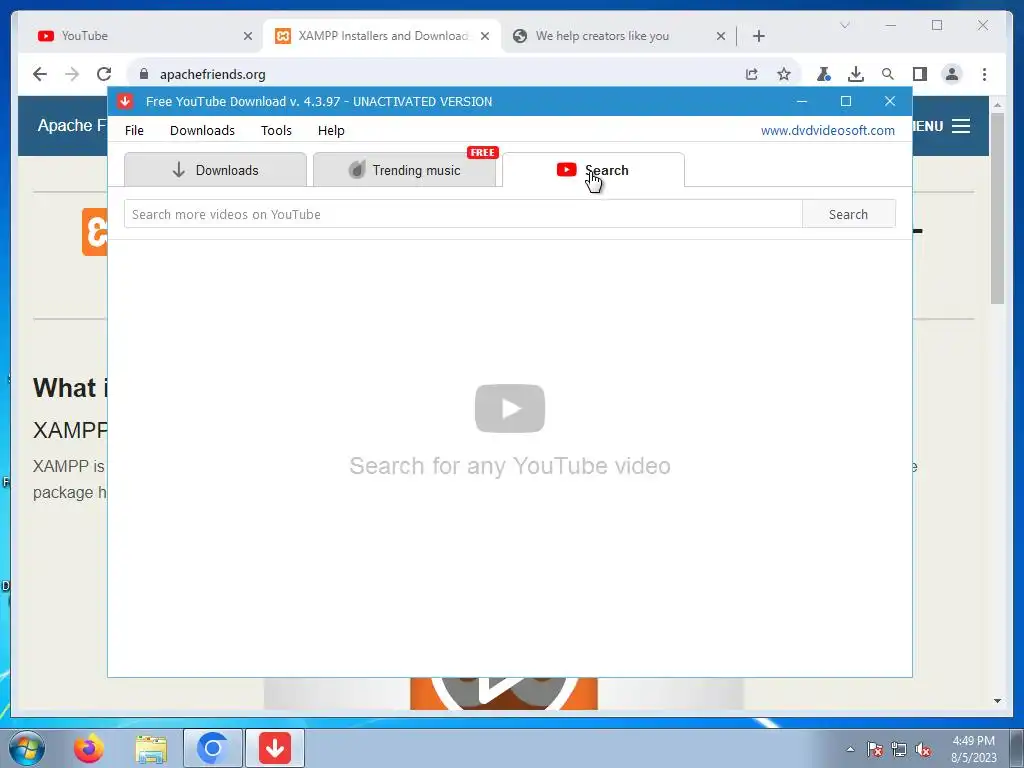
Task: Open Chrome downloads tray icon
Action: 856,74
